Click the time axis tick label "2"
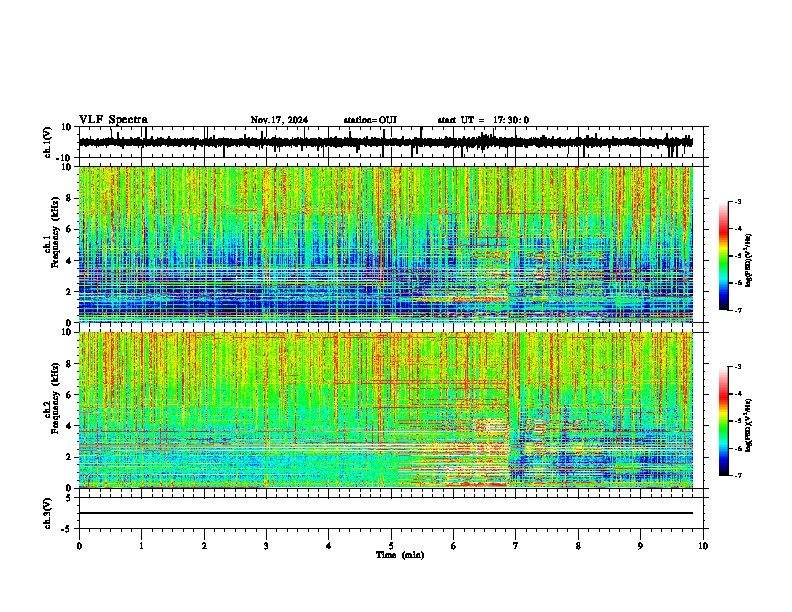Screen dimensions: 792x612 click(204, 546)
